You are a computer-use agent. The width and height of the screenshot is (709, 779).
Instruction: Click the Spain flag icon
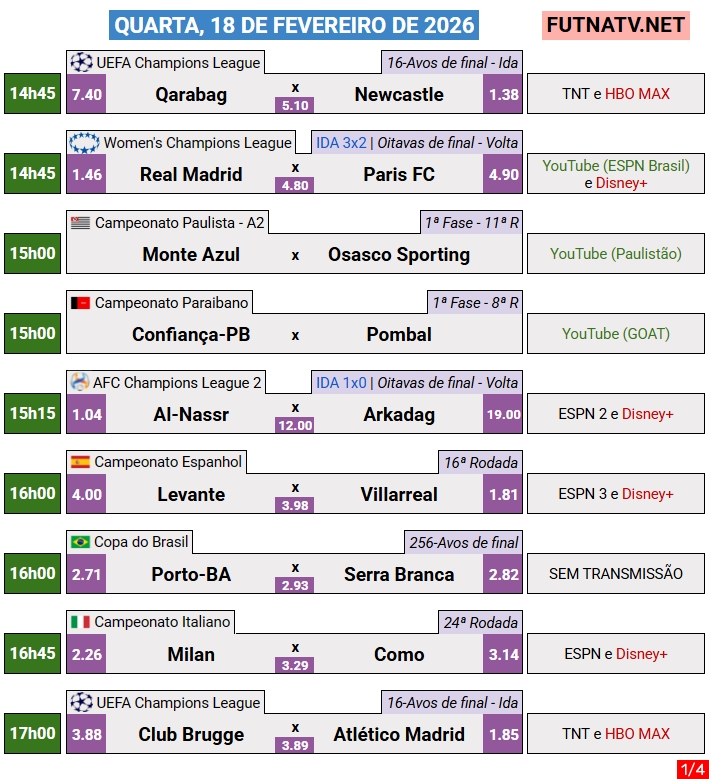[x=80, y=462]
